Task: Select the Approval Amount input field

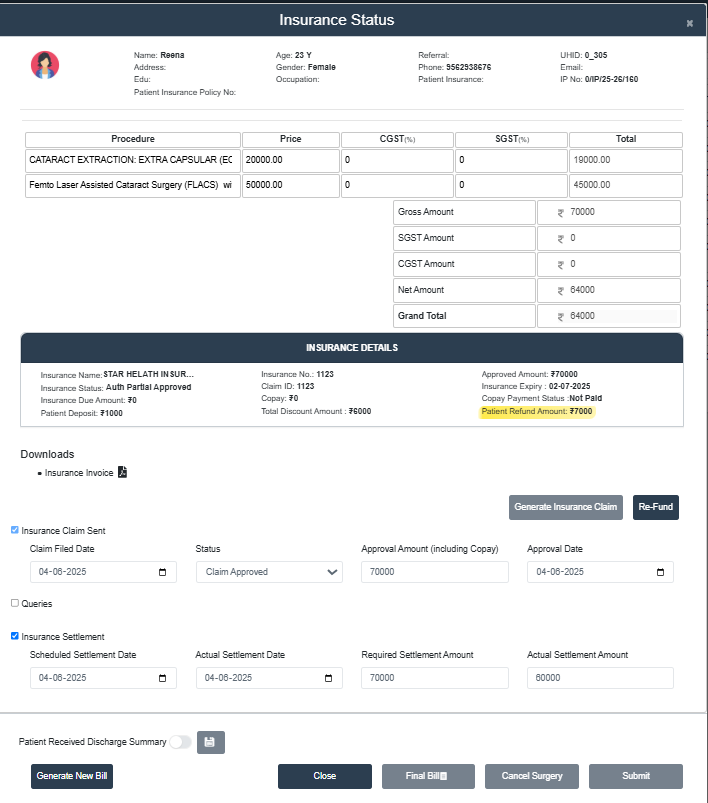Action: pos(434,572)
